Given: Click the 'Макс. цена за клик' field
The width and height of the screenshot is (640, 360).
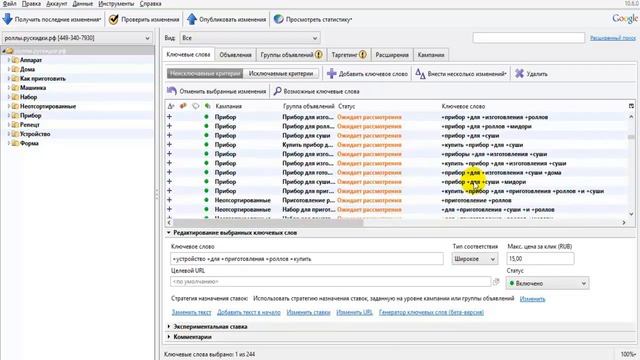Looking at the screenshot, I should coord(540,259).
